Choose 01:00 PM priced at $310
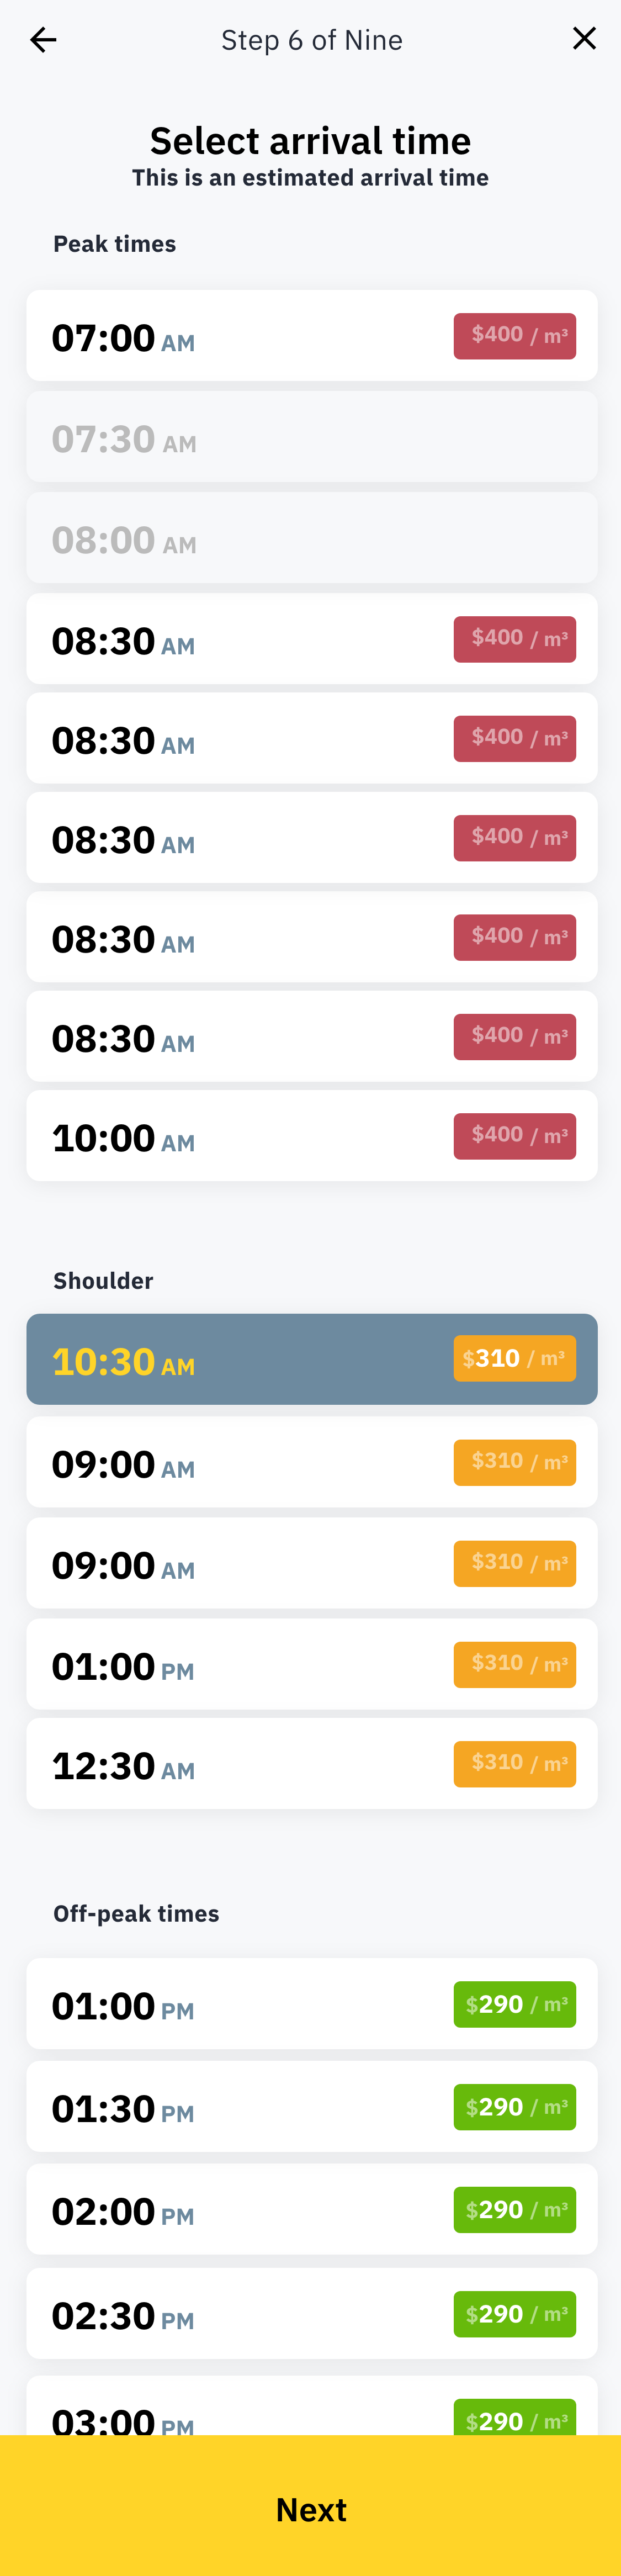This screenshot has height=2576, width=621. [x=311, y=1664]
